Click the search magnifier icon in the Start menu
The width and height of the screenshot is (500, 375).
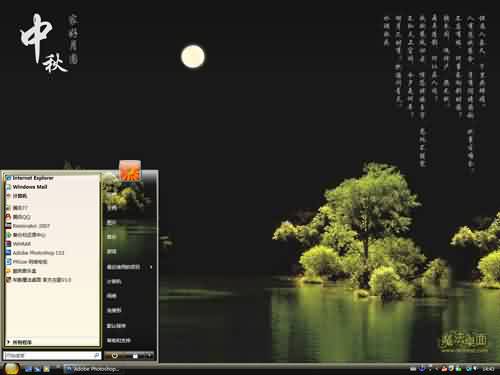[97, 356]
